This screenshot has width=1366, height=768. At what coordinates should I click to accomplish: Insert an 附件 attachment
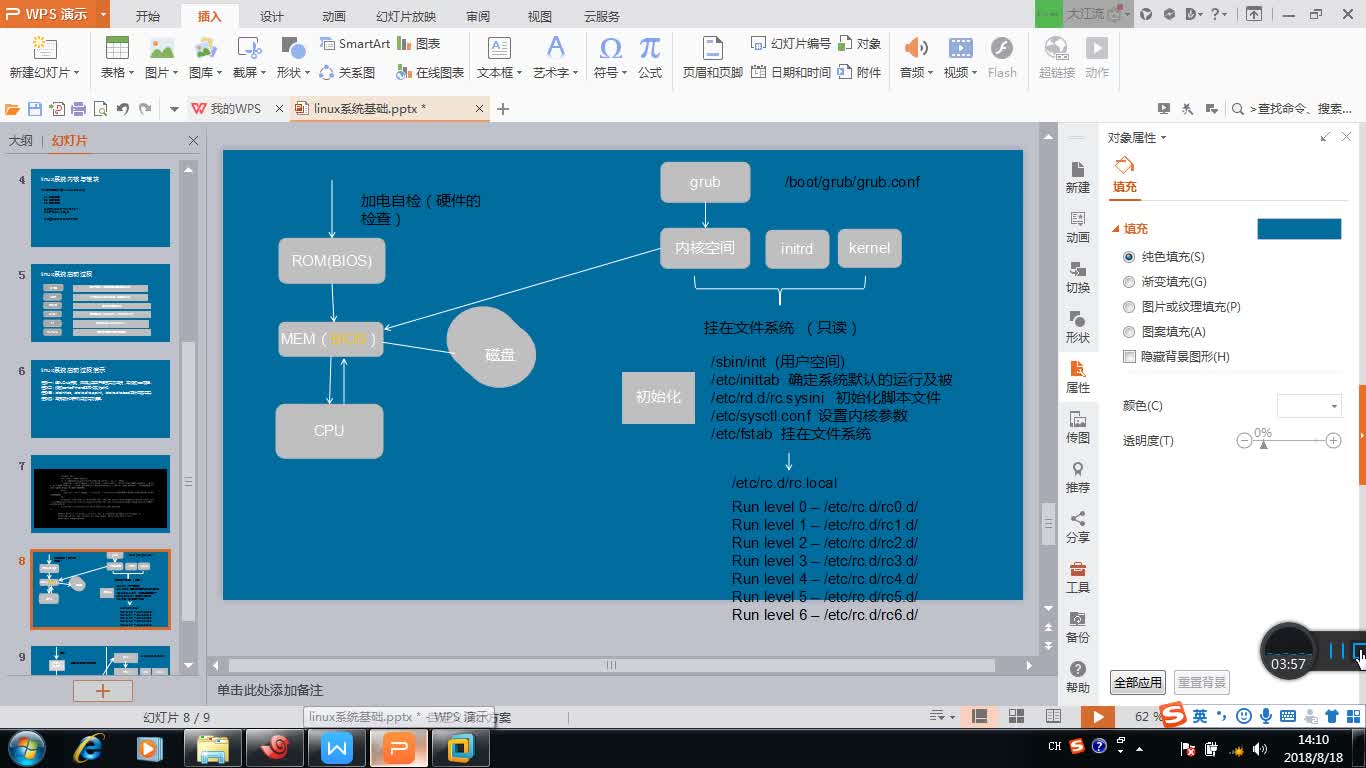860,72
